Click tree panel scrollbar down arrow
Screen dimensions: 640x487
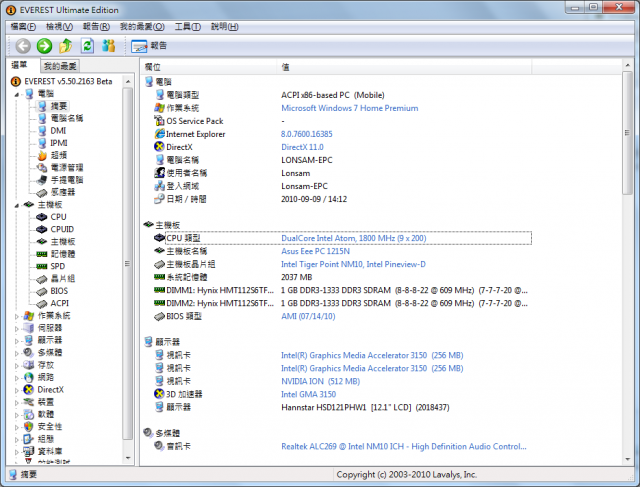(x=128, y=458)
